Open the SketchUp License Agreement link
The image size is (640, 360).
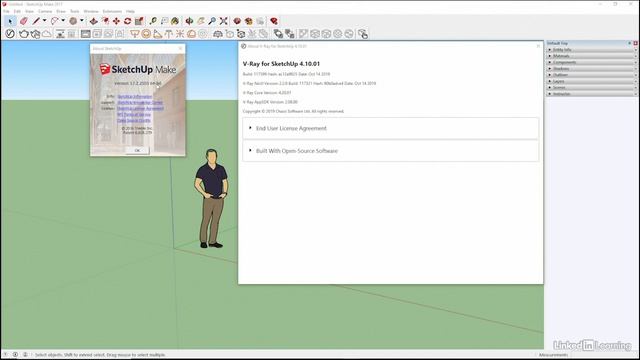pyautogui.click(x=140, y=109)
